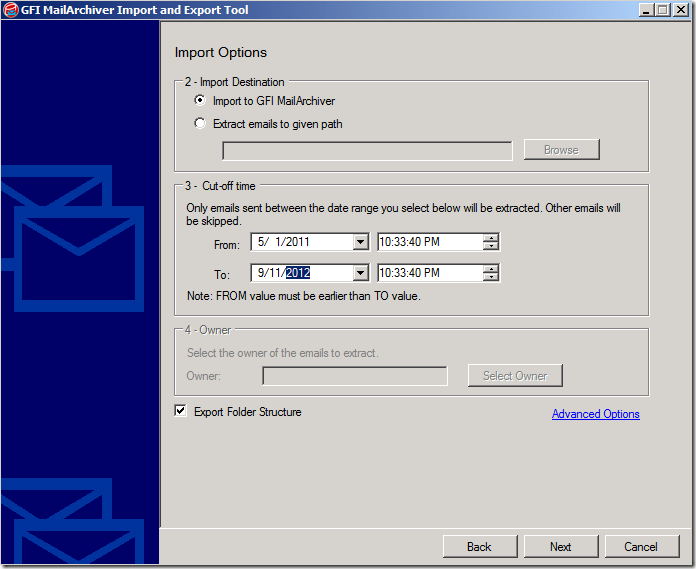Click the Owner text field
Image resolution: width=696 pixels, height=569 pixels.
coord(355,376)
